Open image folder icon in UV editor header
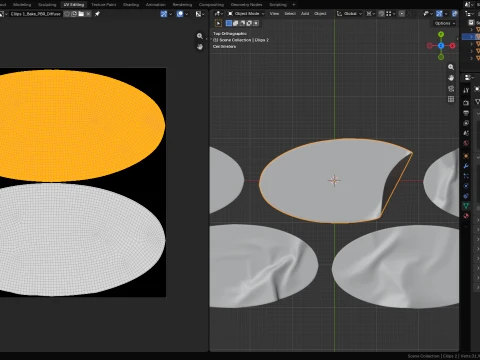 click(x=81, y=14)
